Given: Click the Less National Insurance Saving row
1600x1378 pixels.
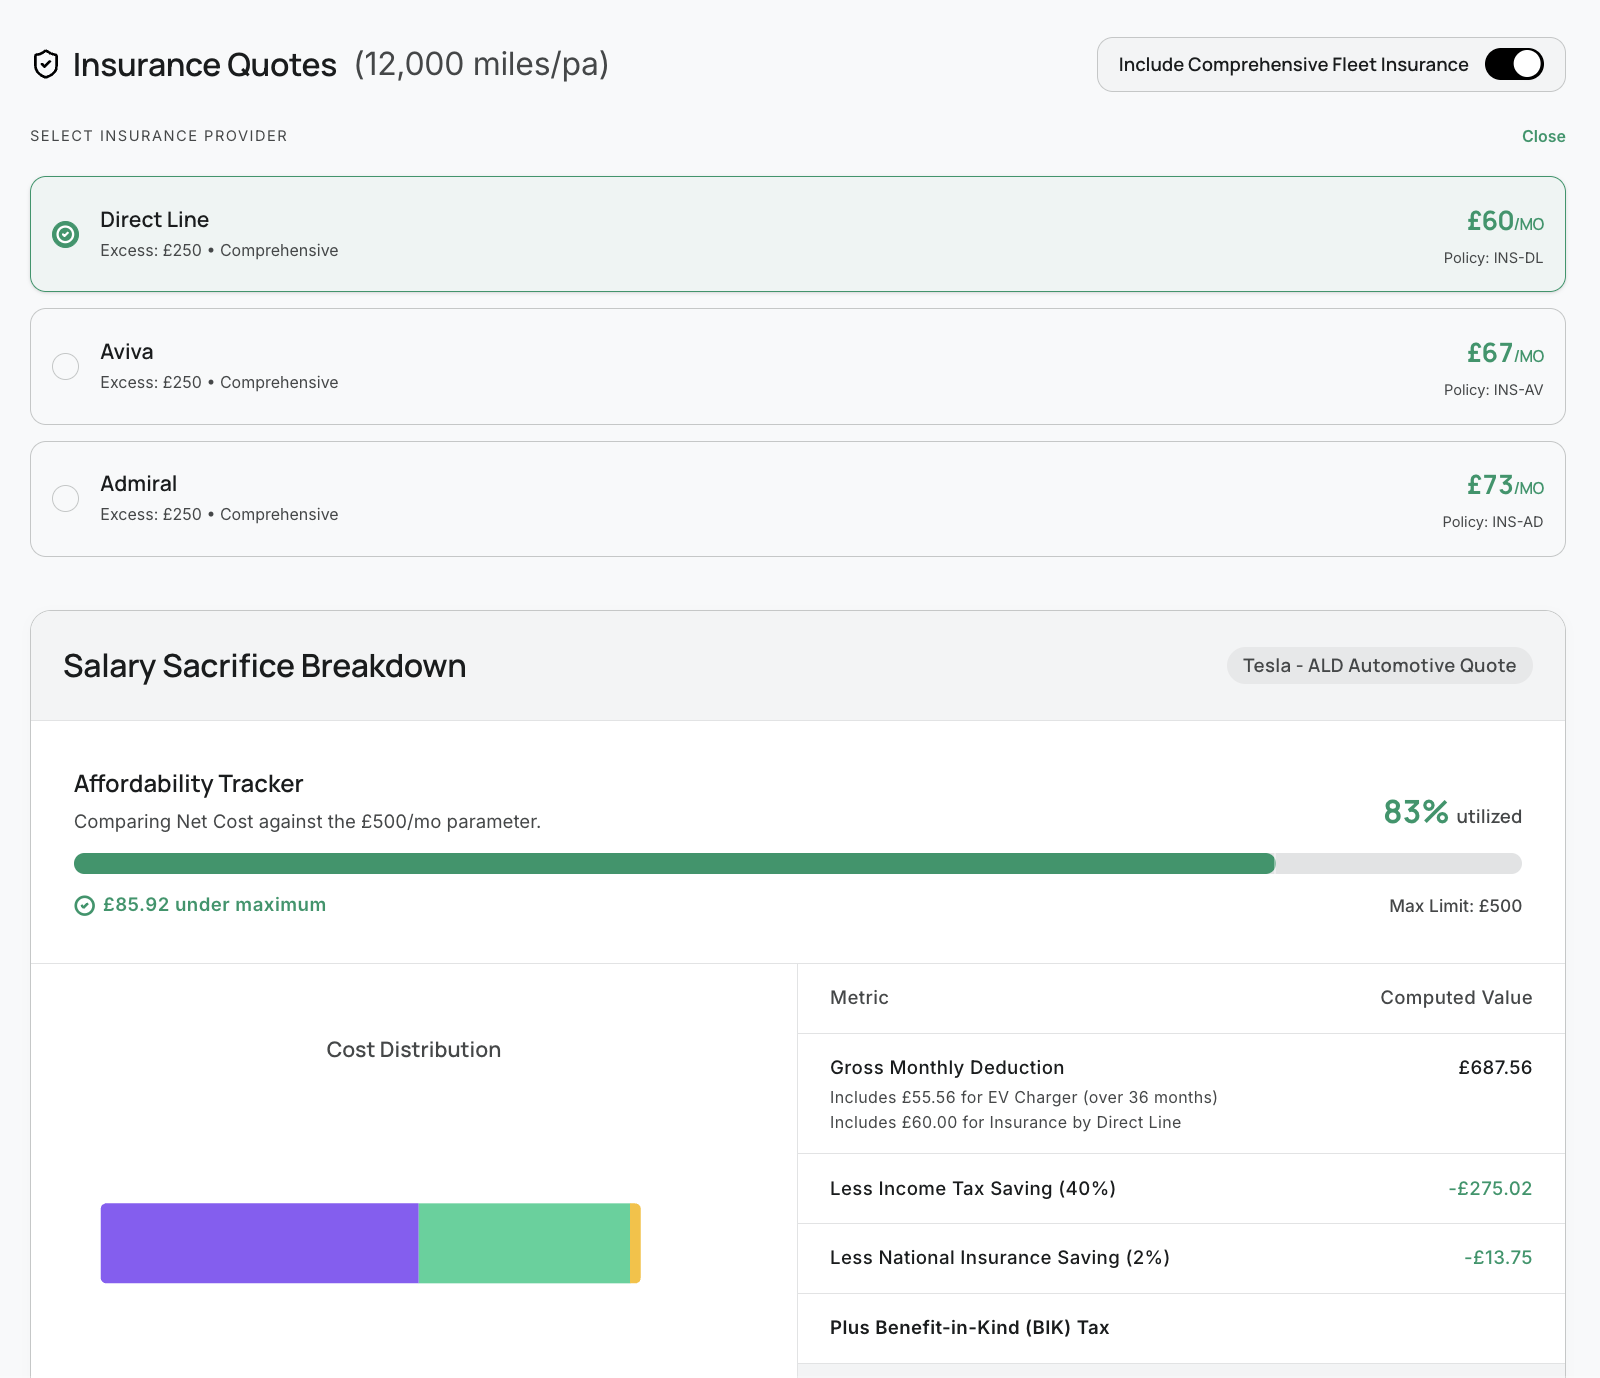Looking at the screenshot, I should tap(1180, 1258).
